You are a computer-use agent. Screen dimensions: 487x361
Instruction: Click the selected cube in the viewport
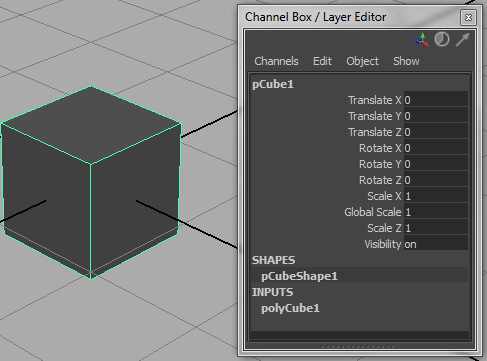click(x=91, y=182)
